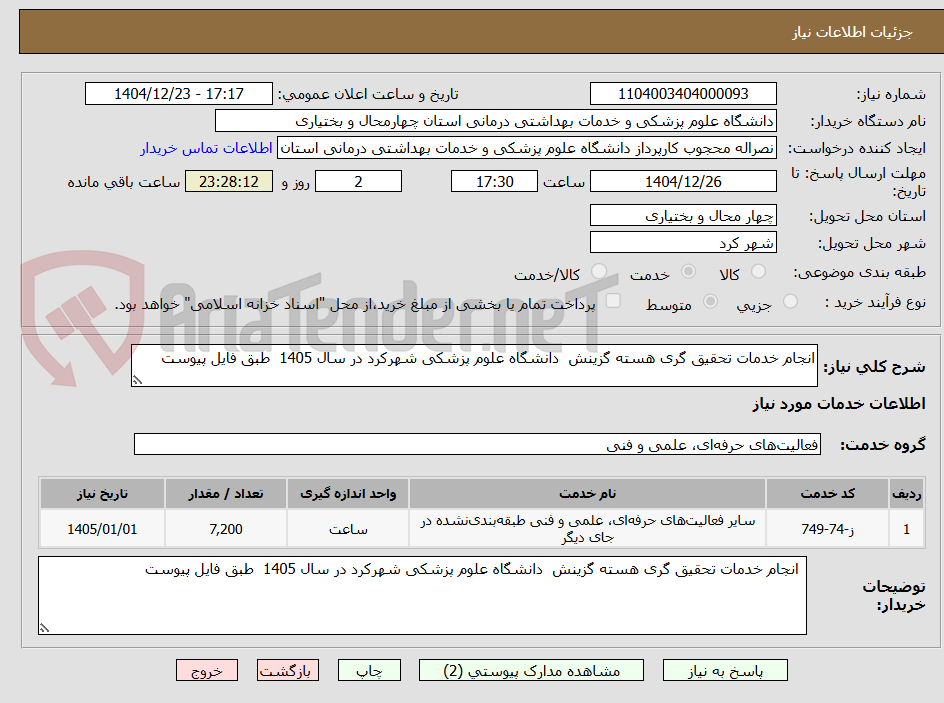944x703 pixels.
Task: Click the unit cell 'ساعت' in the table
Action: [x=348, y=529]
